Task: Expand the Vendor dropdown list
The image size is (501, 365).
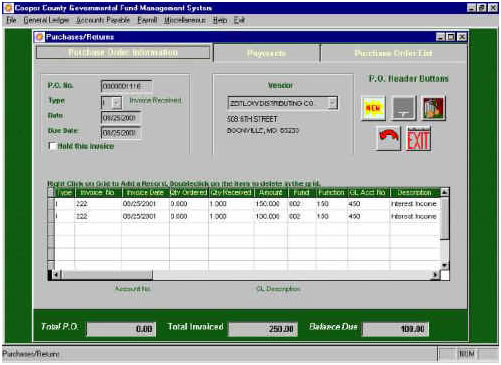Action: (332, 103)
